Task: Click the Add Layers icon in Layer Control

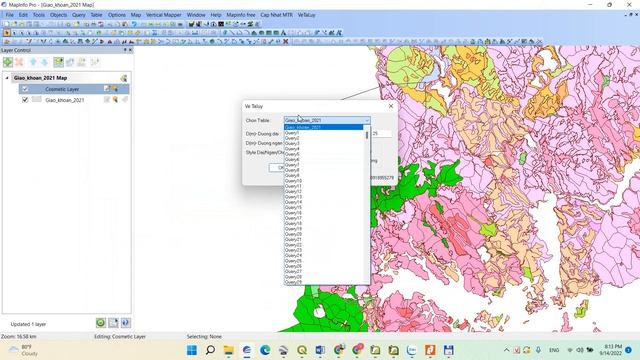Action: (8, 62)
